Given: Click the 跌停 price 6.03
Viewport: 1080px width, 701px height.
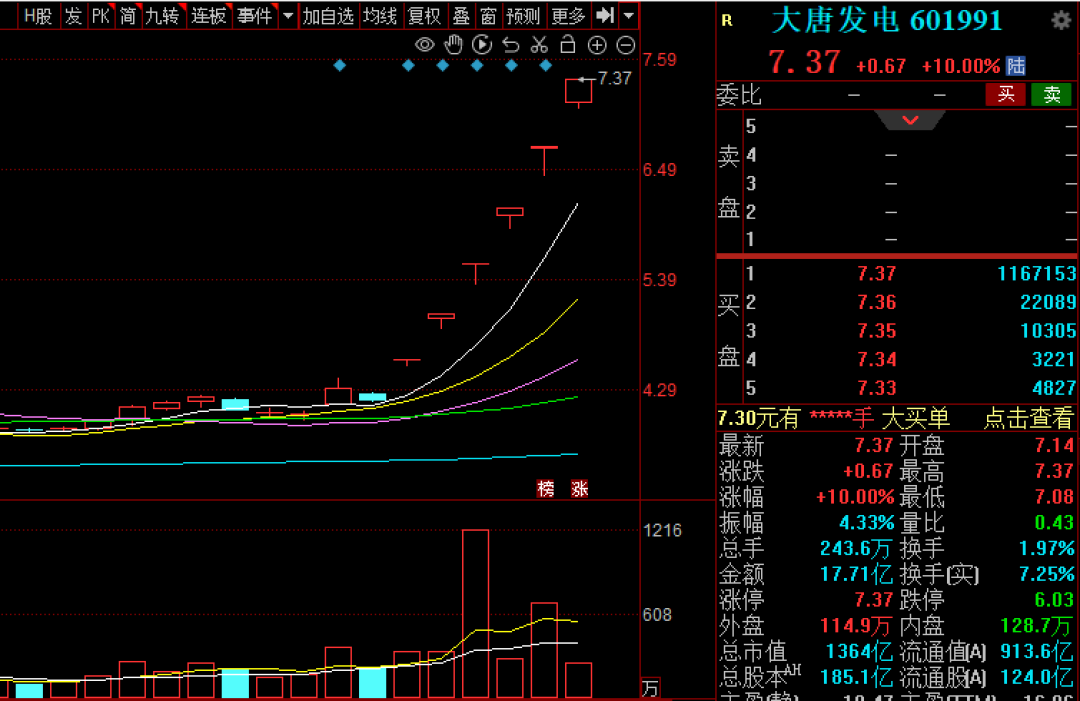Looking at the screenshot, I should click(x=1054, y=599).
